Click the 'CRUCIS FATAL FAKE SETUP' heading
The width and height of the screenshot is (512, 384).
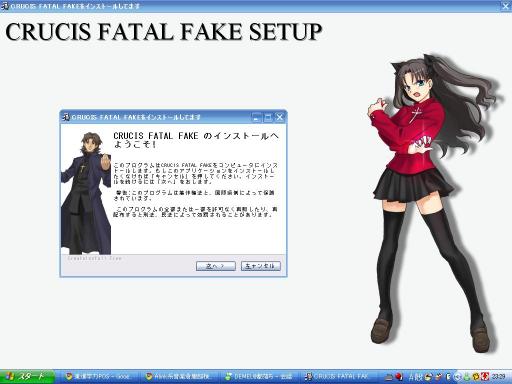click(164, 32)
